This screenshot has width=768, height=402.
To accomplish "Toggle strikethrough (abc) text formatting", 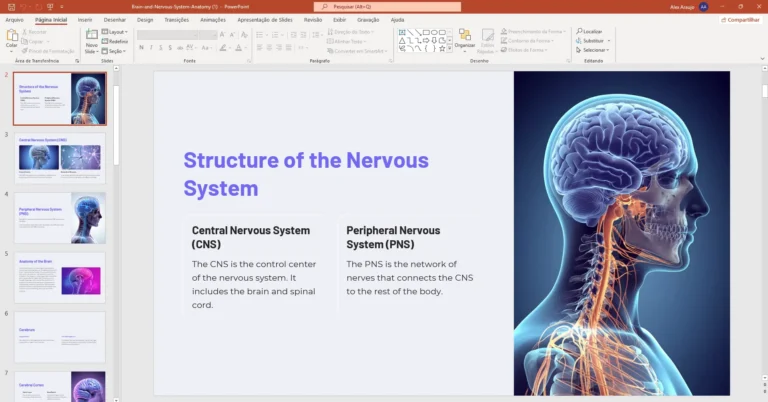I will tap(180, 47).
